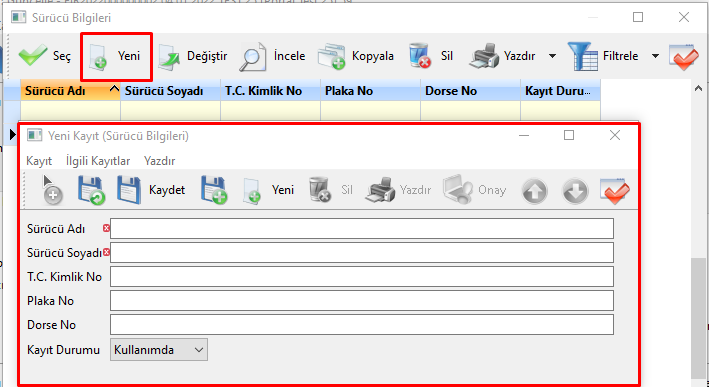Click Yeni in the Yeni Kayıt toolbar
709x387 pixels.
pos(269,190)
